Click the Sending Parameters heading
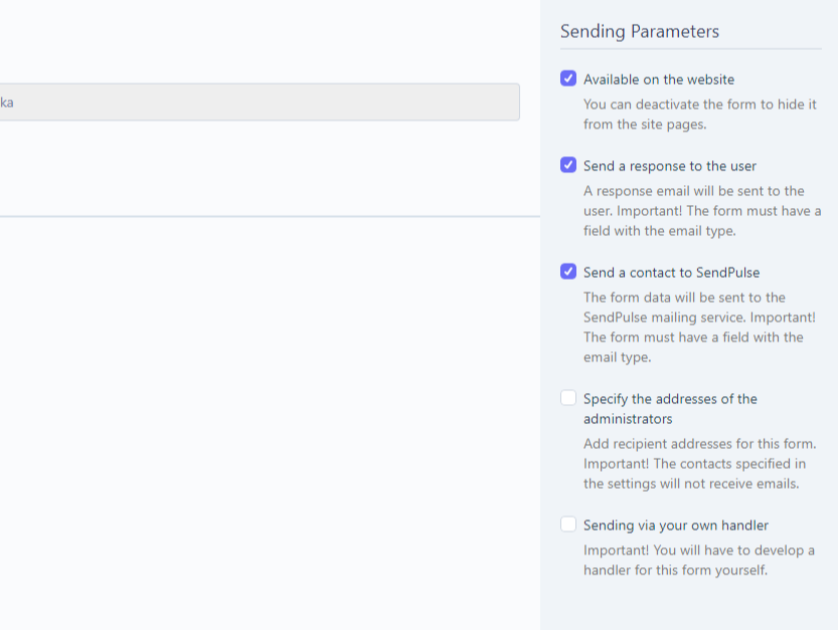 (639, 31)
